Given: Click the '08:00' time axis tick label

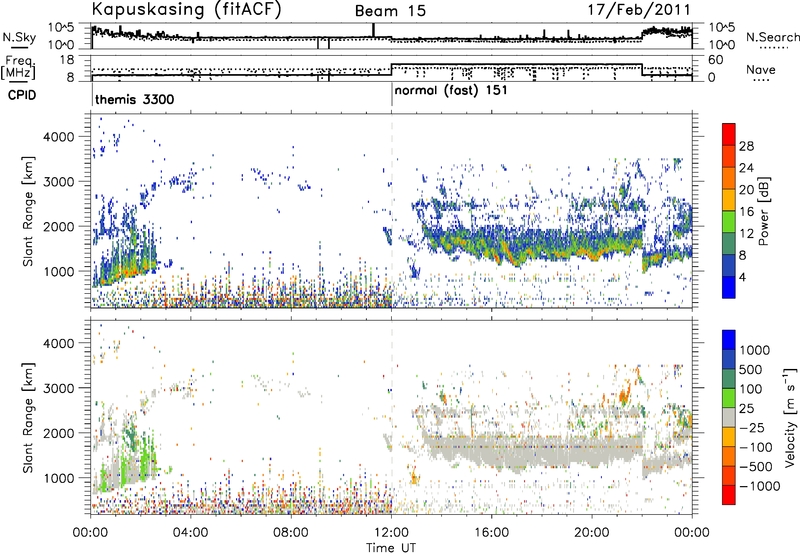Looking at the screenshot, I should 291,533.
